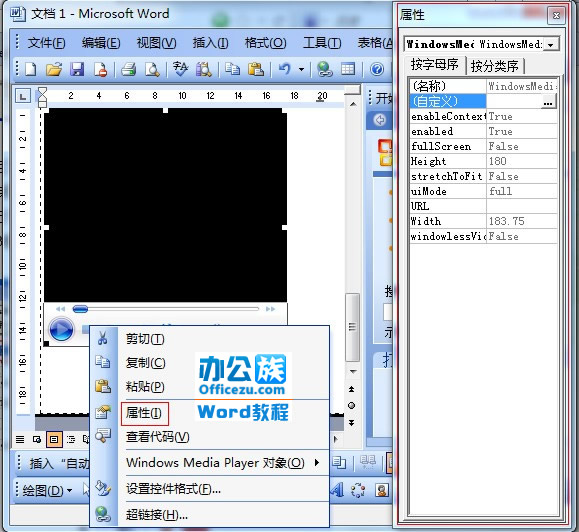Viewport: 579px width, 532px height.
Task: Open Print Preview with magnifier page icon
Action: (152, 69)
